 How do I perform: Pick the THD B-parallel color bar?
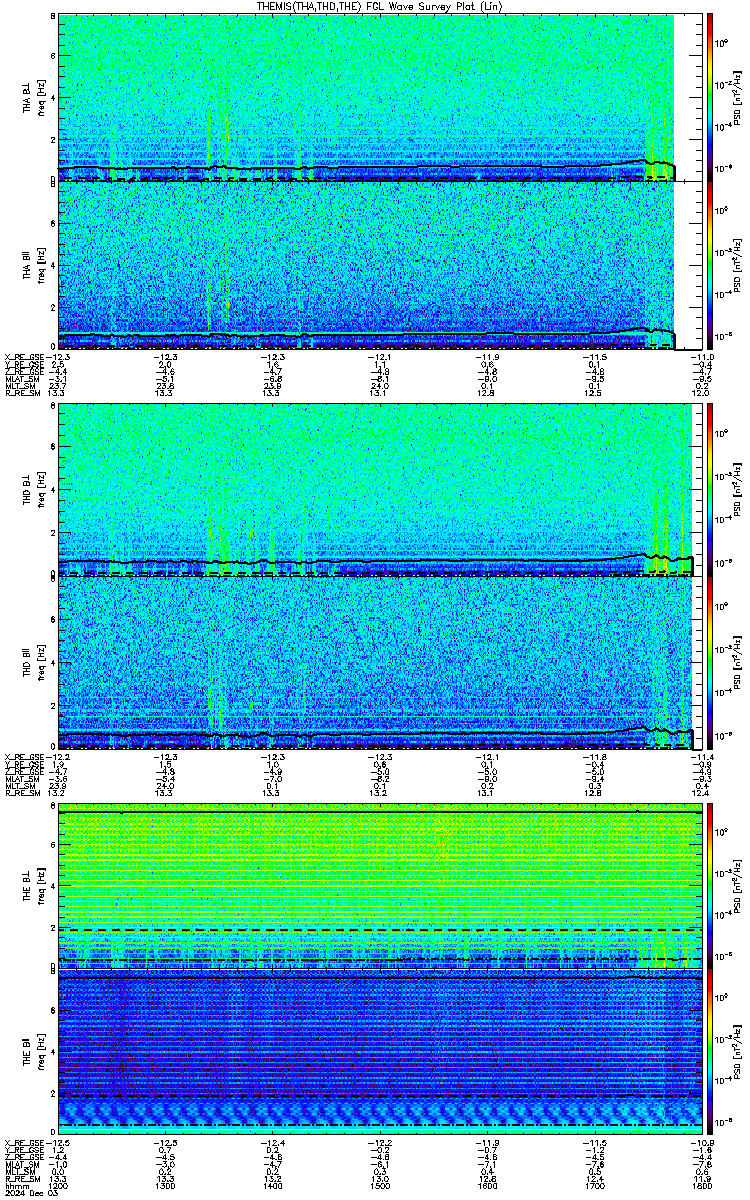[710, 661]
